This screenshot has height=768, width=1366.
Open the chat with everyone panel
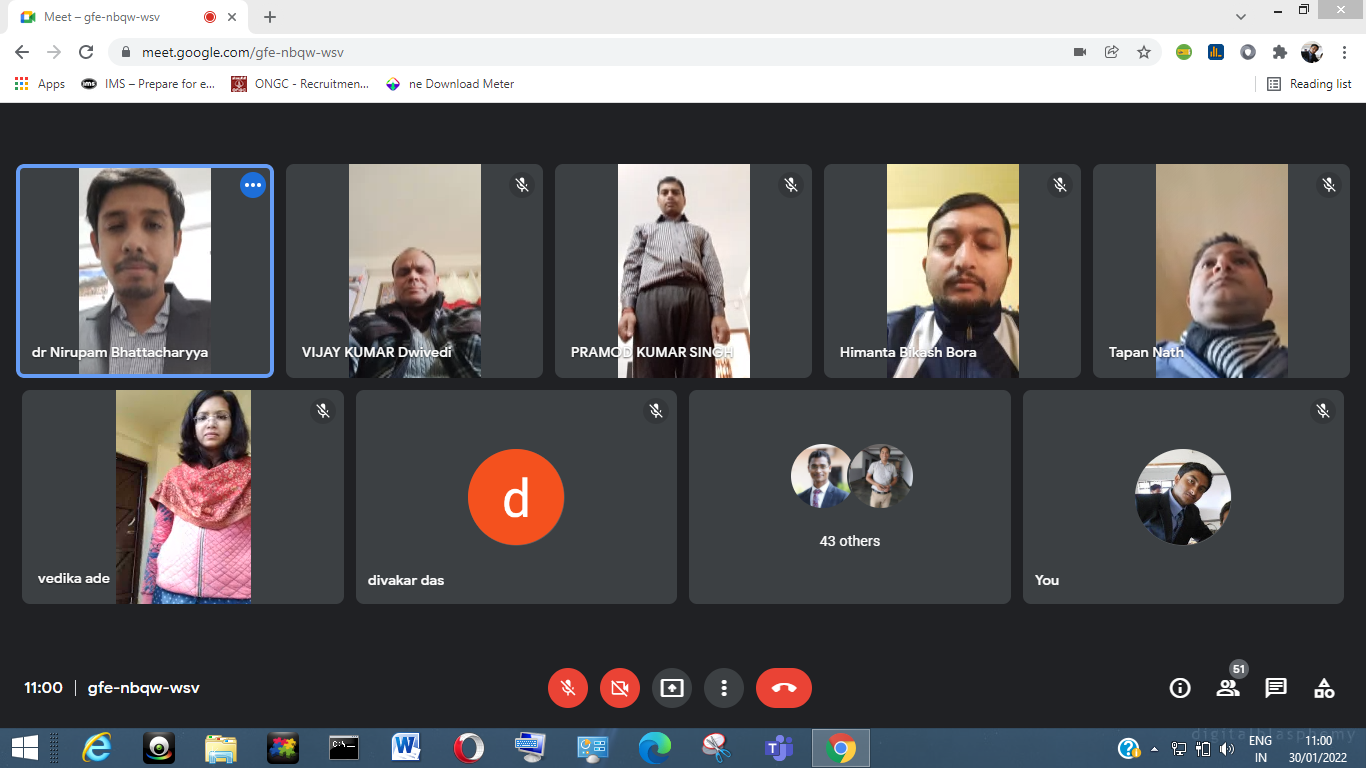[1276, 688]
